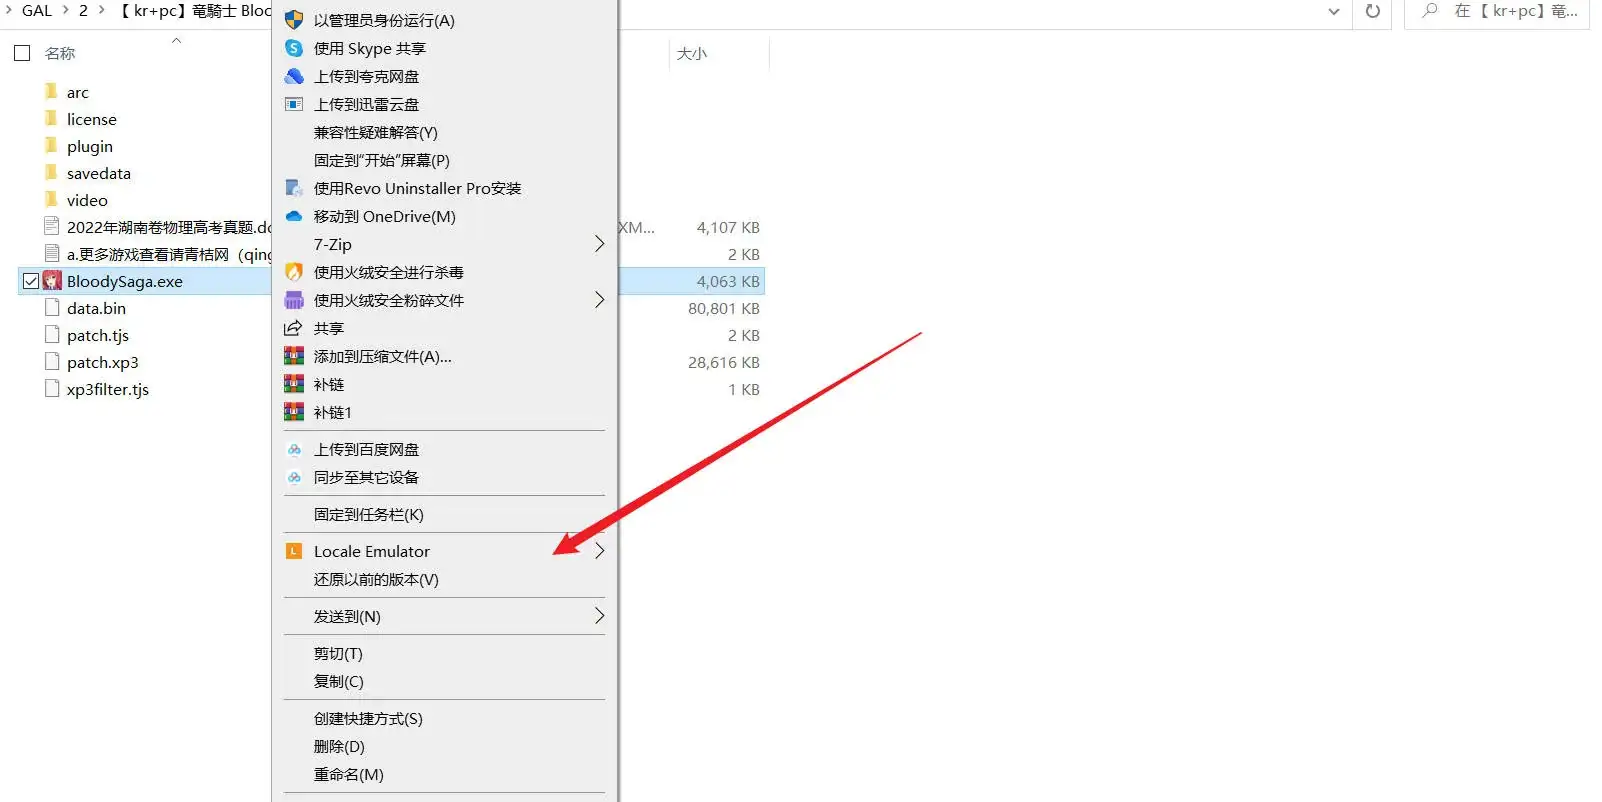Viewport: 1602px width, 802px height.
Task: Click the chevron after folder 2 in breadcrumb
Action: click(102, 10)
